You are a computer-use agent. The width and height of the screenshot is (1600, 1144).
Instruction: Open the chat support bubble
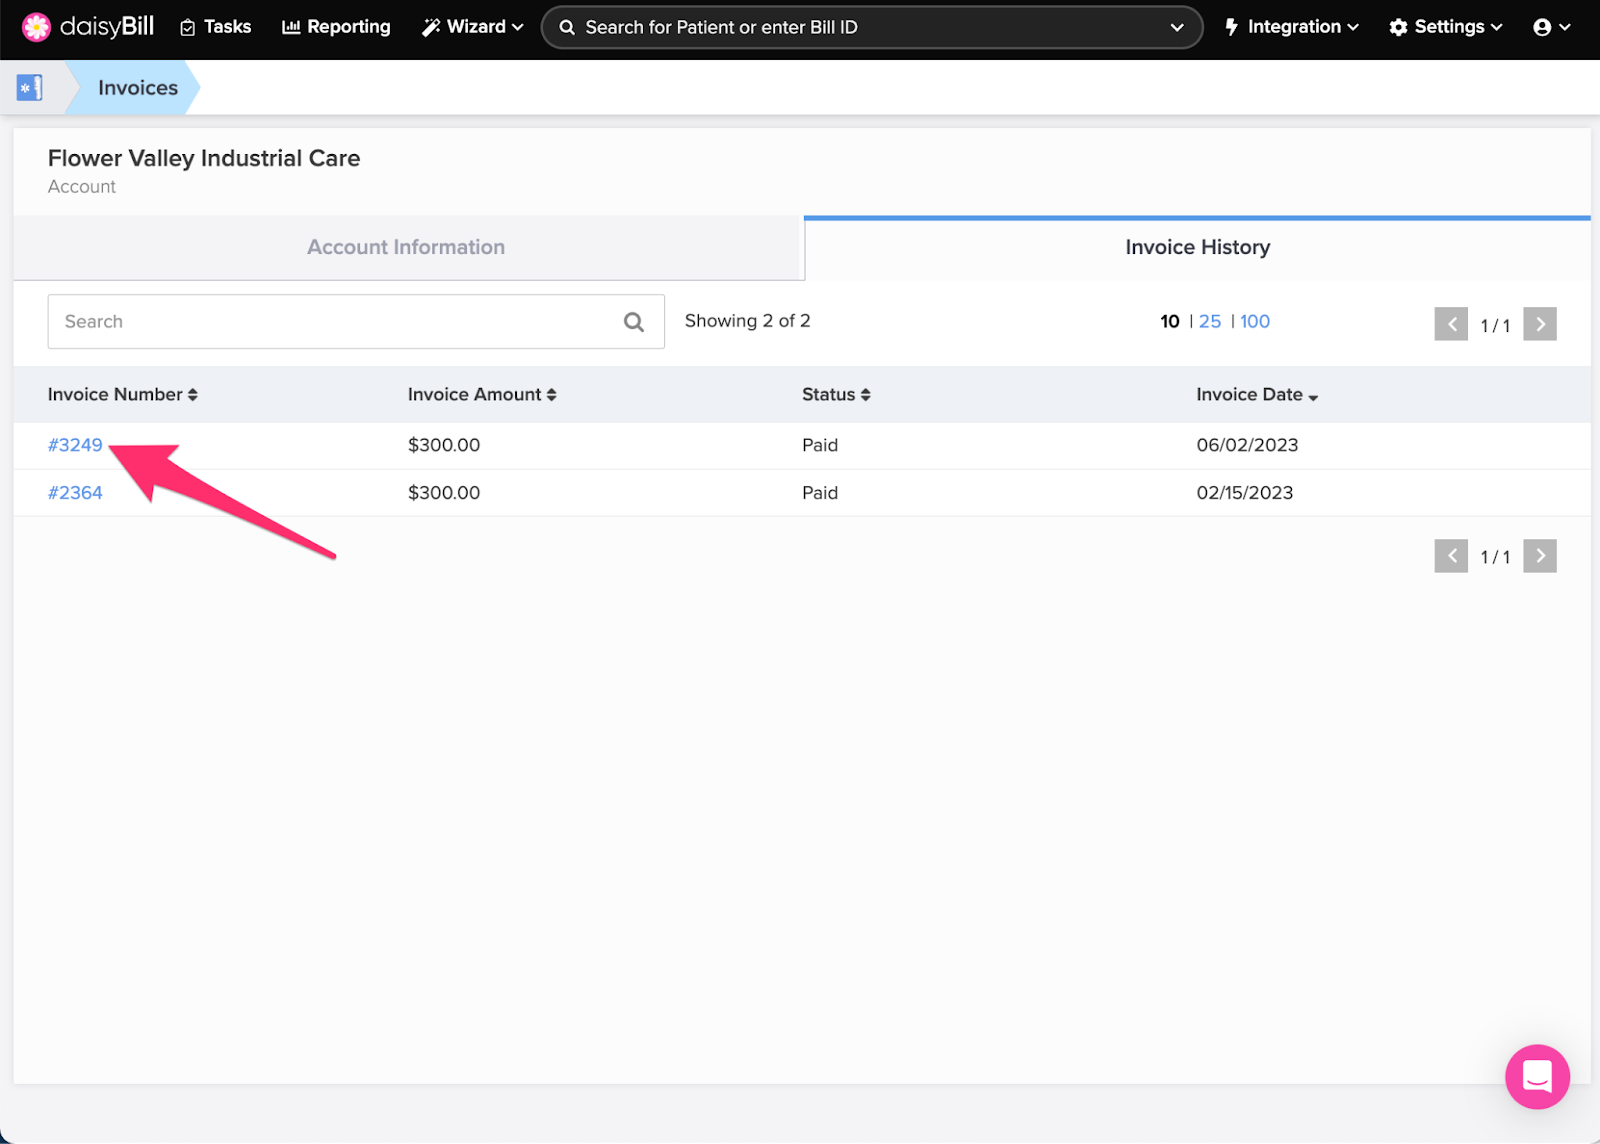point(1537,1077)
